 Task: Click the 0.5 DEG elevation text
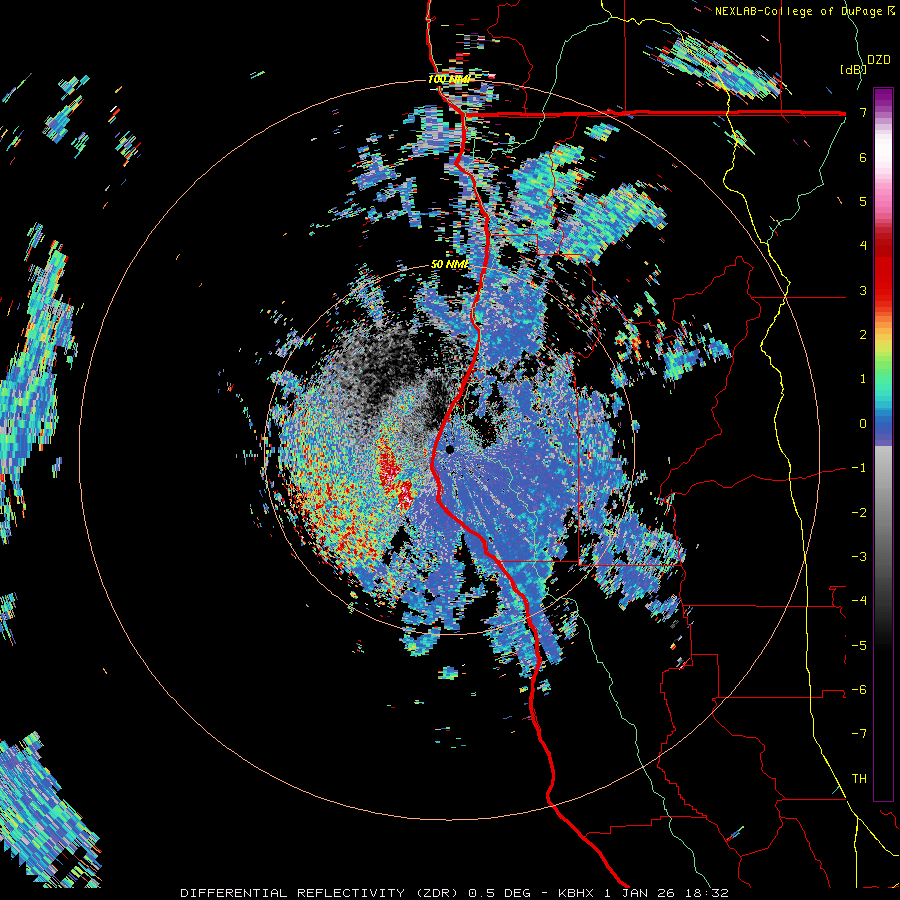(503, 893)
